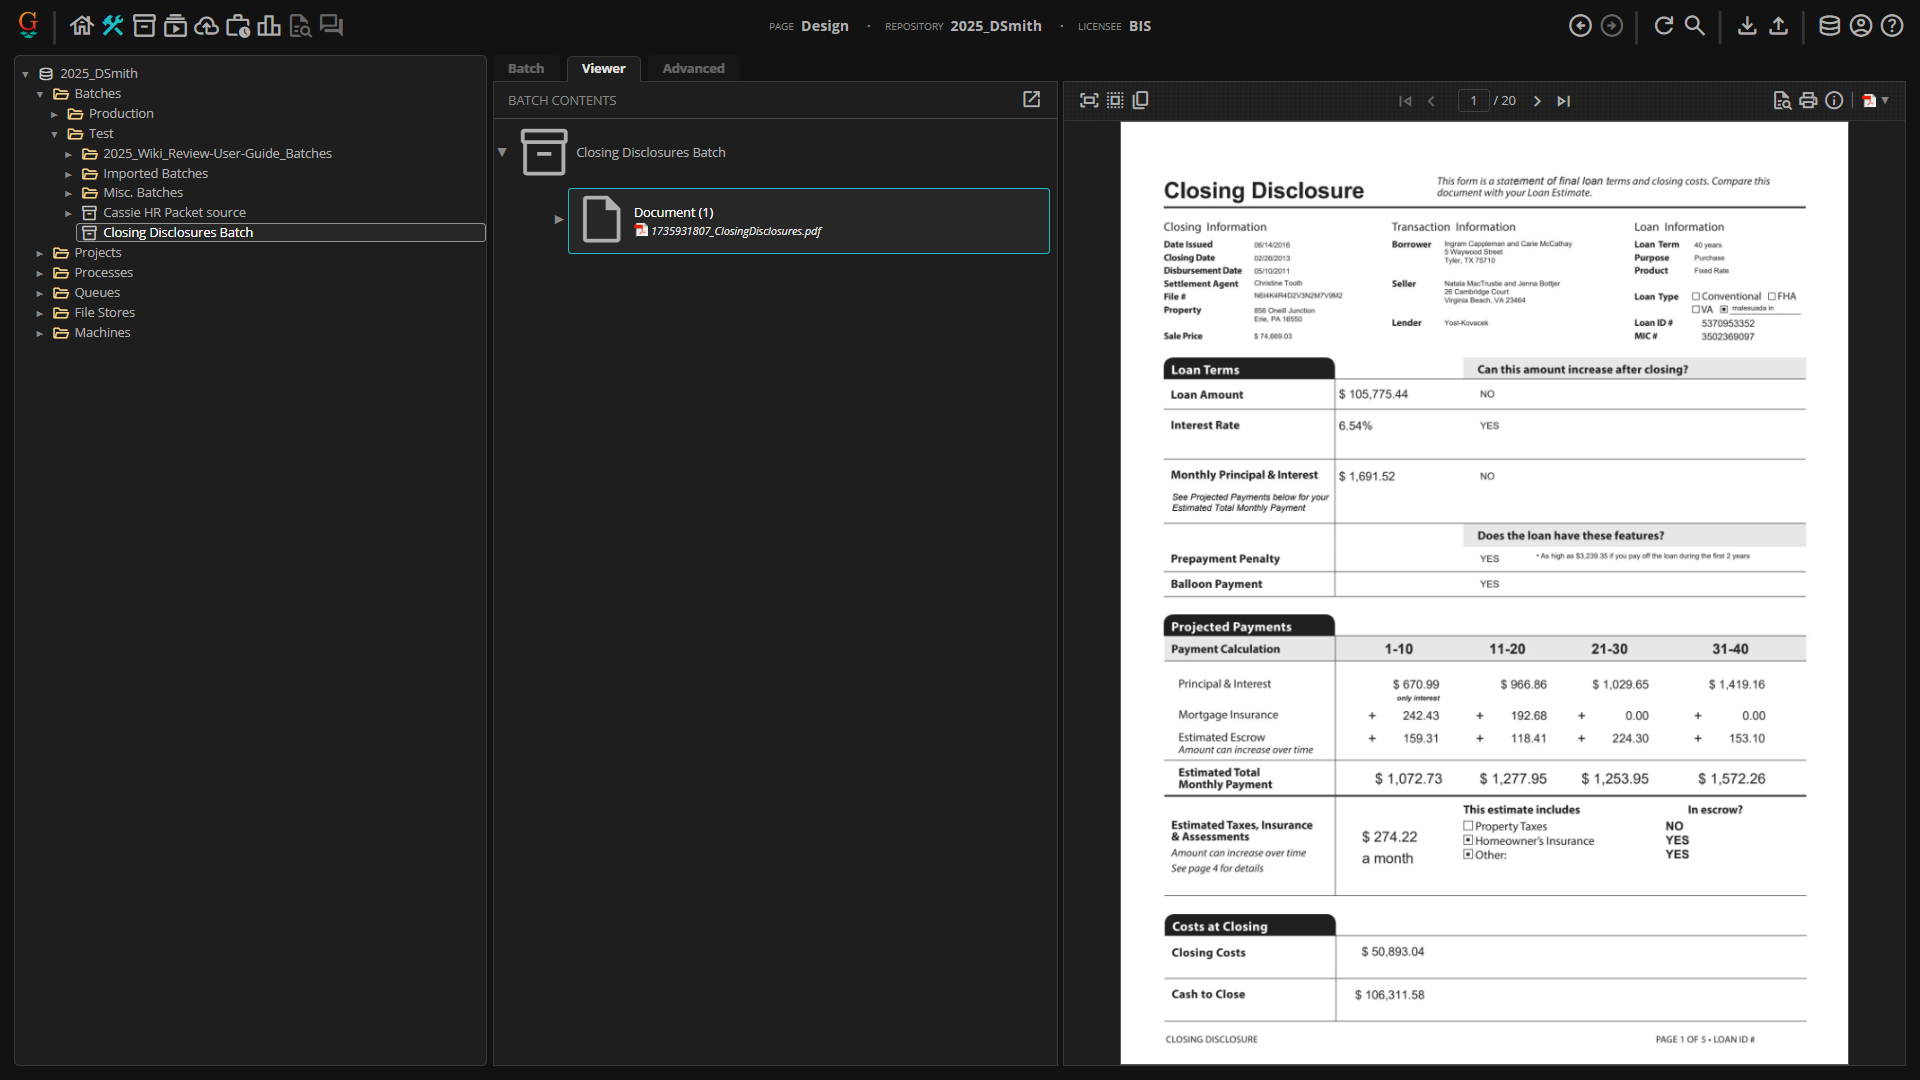Image resolution: width=1920 pixels, height=1080 pixels.
Task: Select the Design tools icon in the toolbar
Action: [112, 25]
